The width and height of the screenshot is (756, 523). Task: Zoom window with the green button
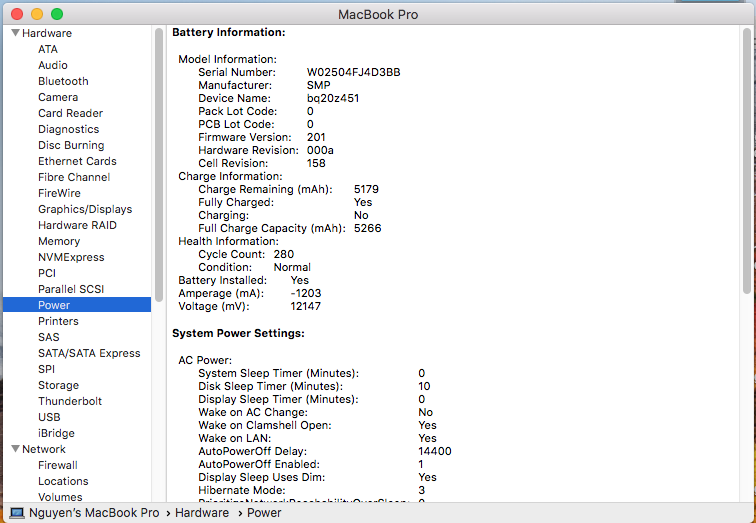point(57,14)
